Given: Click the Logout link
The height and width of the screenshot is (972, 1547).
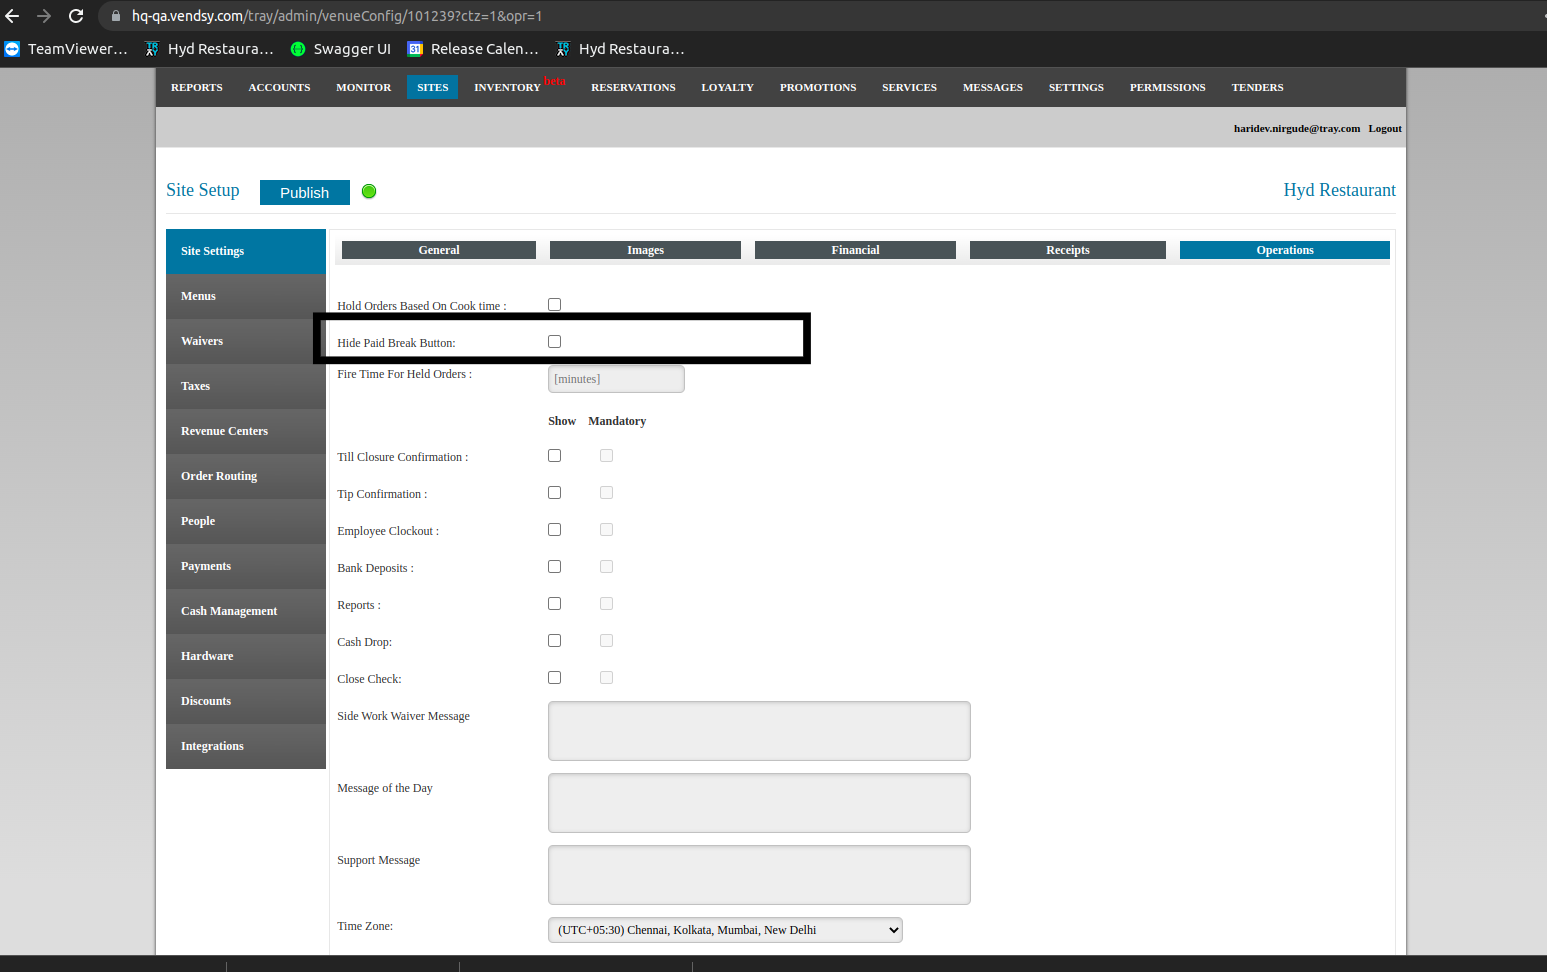Looking at the screenshot, I should [x=1385, y=129].
